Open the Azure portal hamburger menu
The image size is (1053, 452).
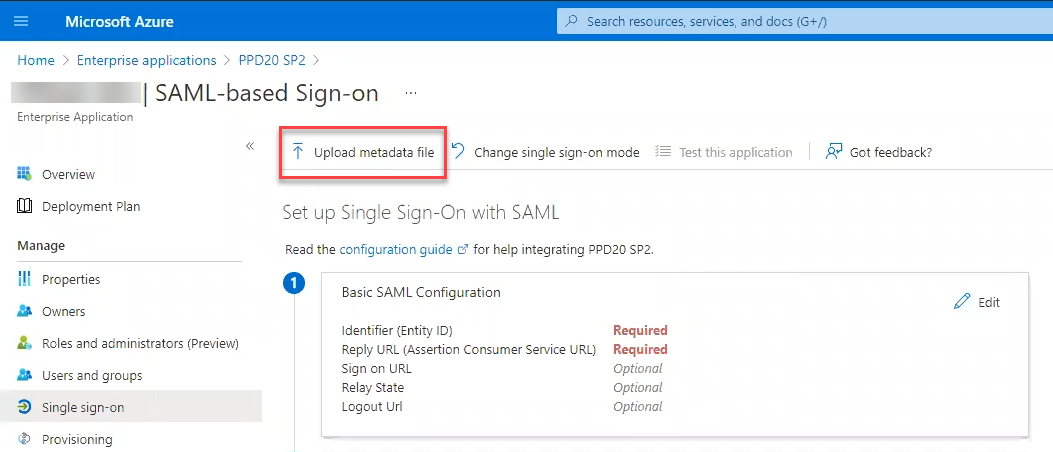pos(21,21)
